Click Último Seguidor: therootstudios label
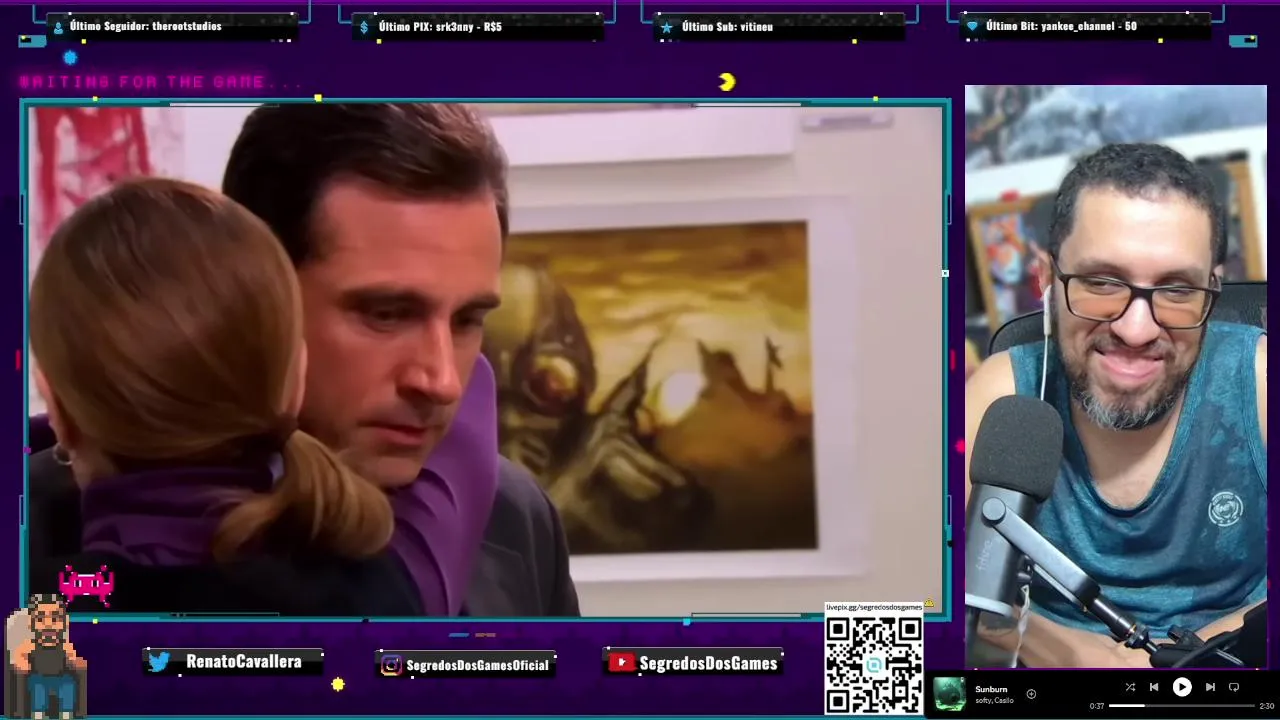1280x720 pixels. coord(145,26)
